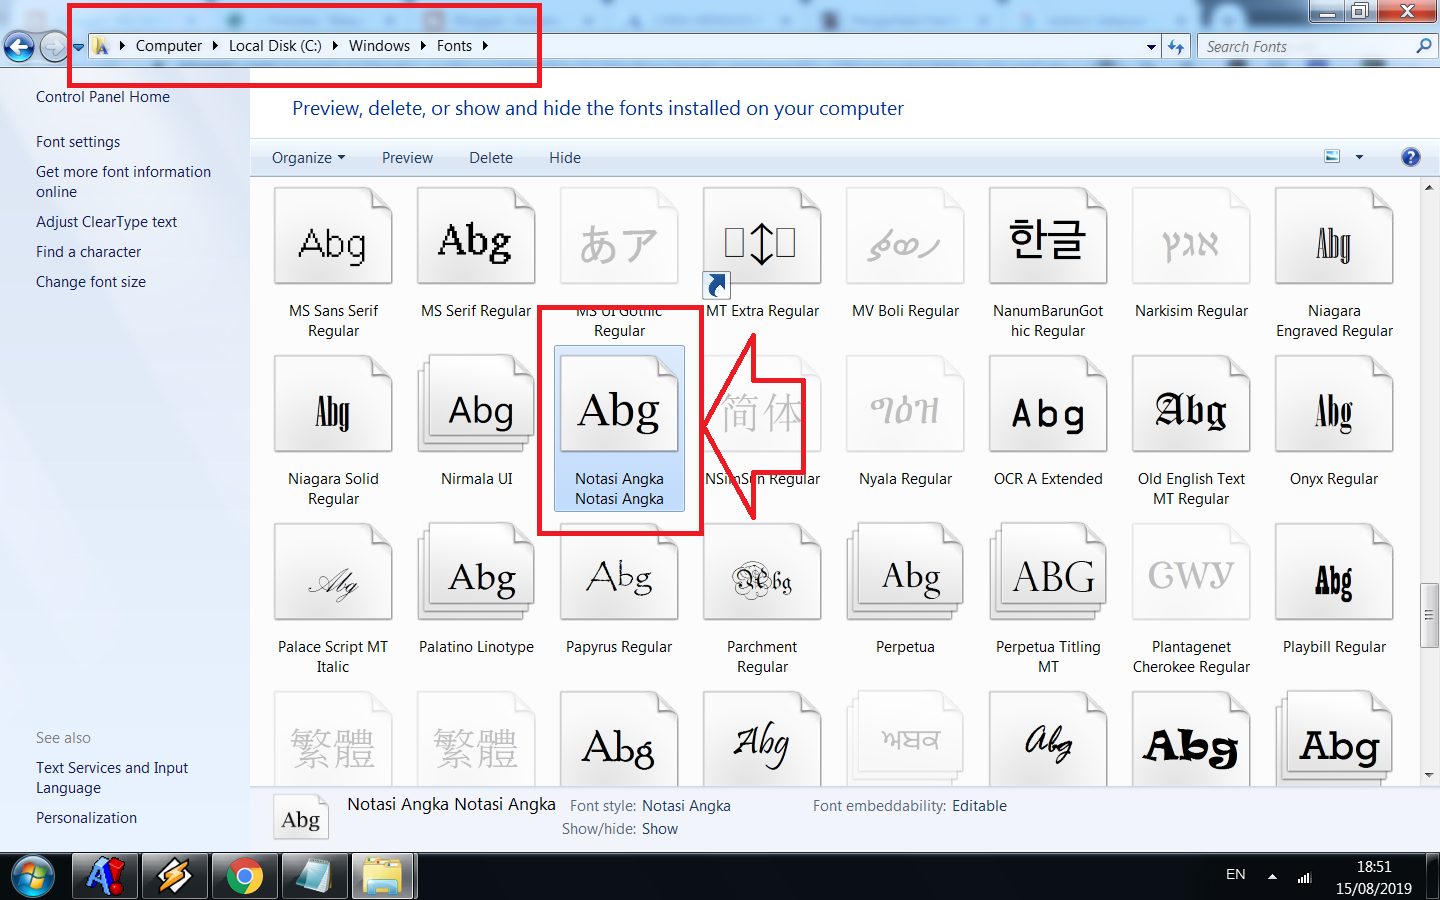Image resolution: width=1440 pixels, height=900 pixels.
Task: Expand the recent pages dropdown arrow
Action: click(78, 46)
